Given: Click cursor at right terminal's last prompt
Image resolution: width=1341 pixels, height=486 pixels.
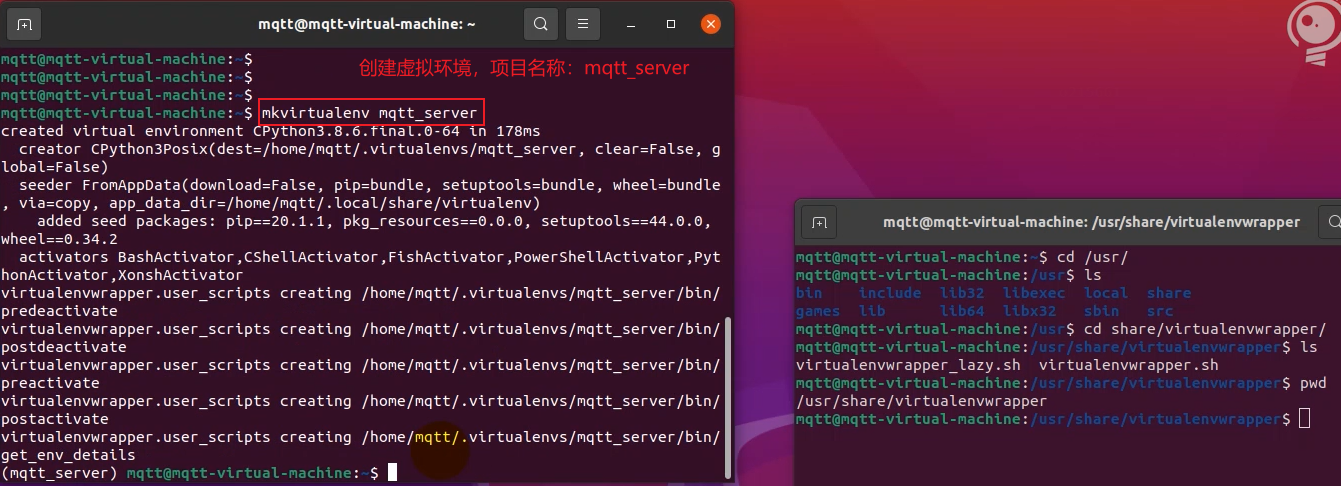Looking at the screenshot, I should click(x=1305, y=419).
